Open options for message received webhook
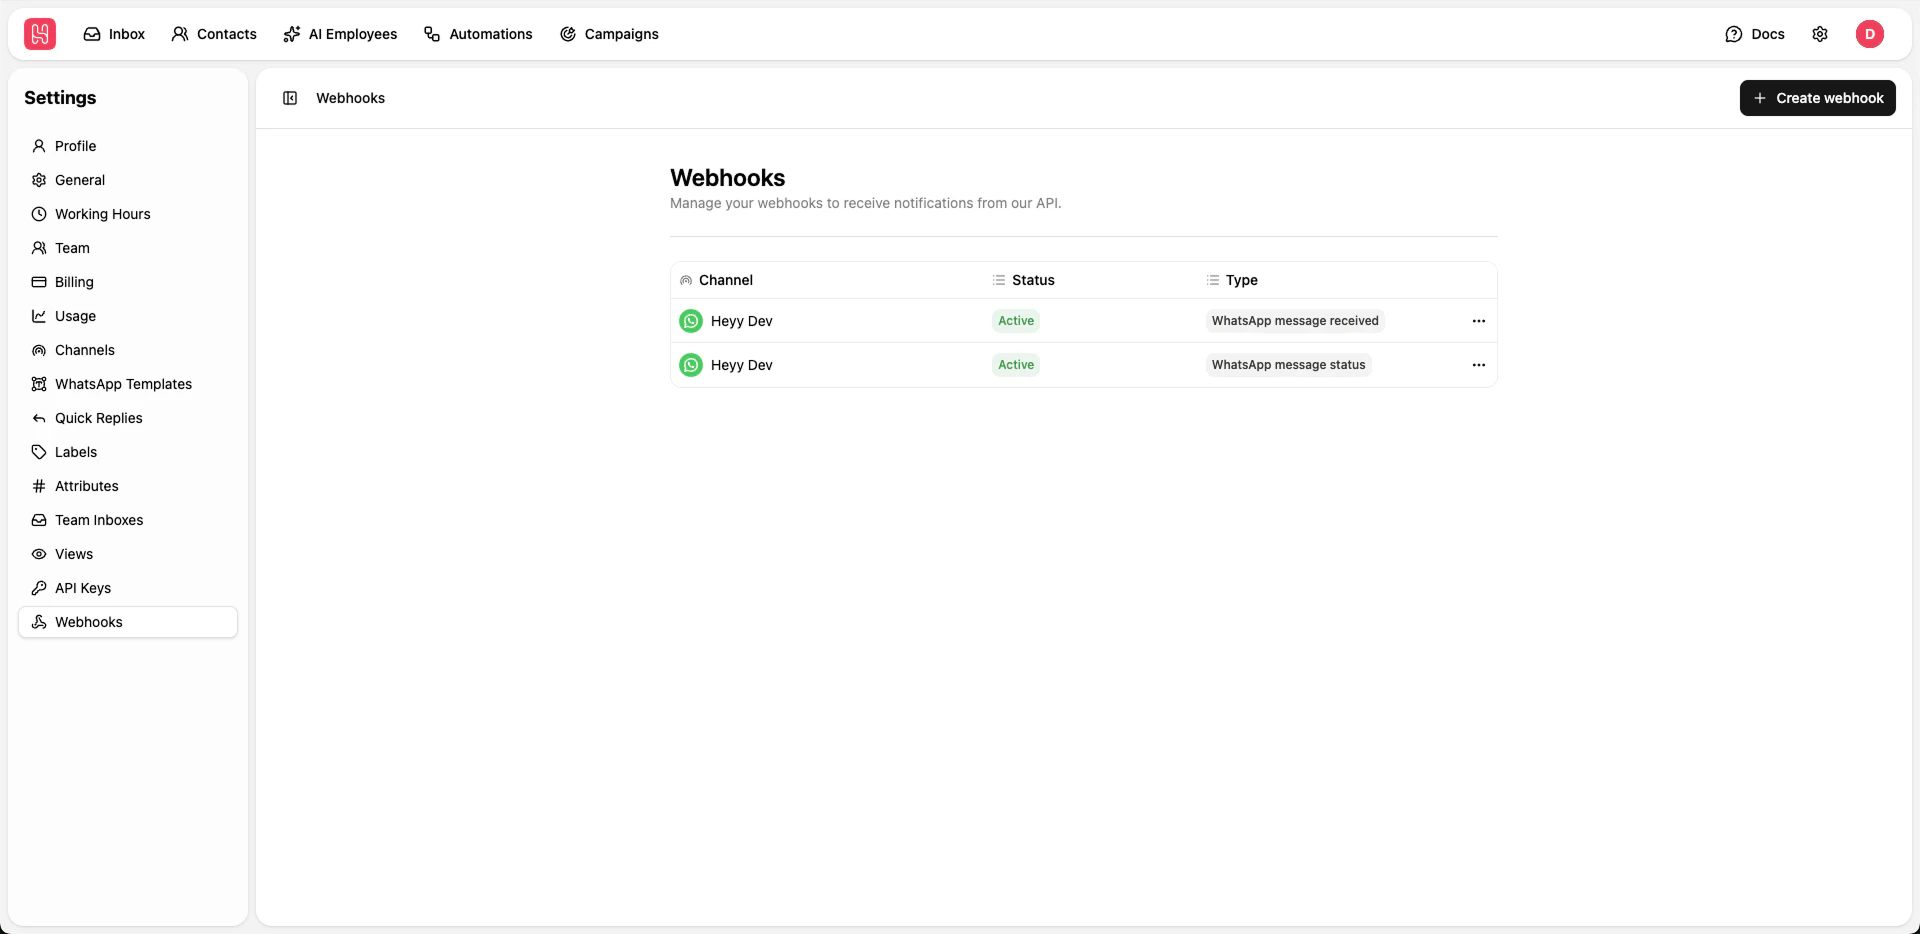The width and height of the screenshot is (1920, 934). [x=1479, y=321]
